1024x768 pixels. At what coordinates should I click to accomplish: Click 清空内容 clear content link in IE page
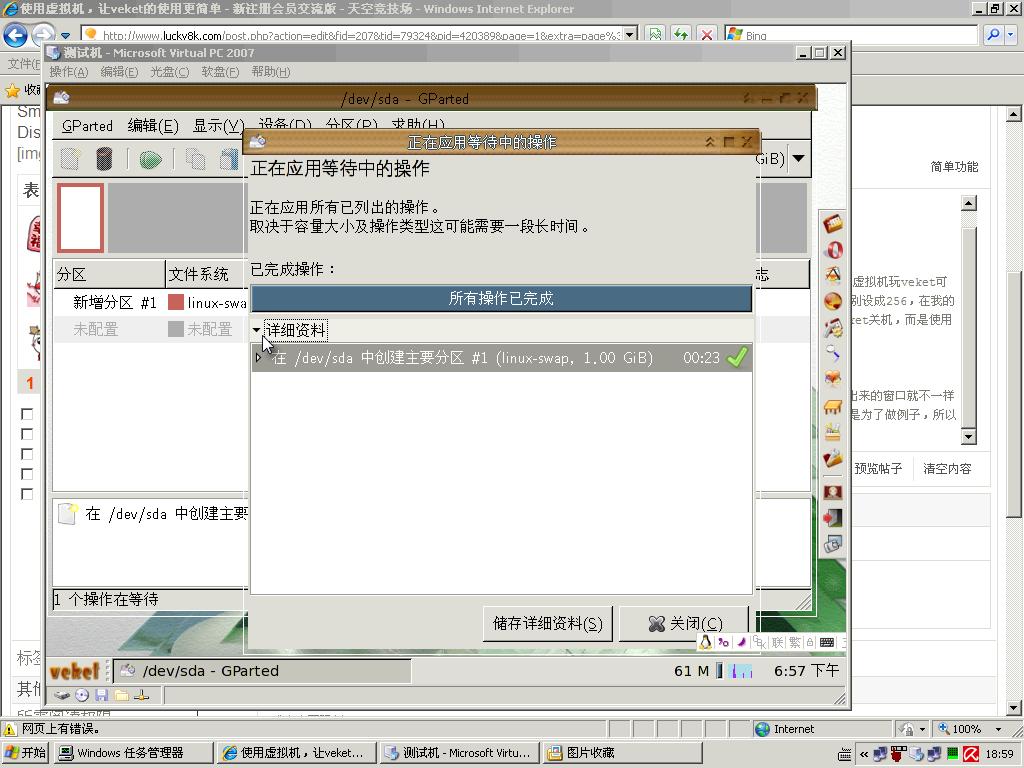click(x=947, y=468)
